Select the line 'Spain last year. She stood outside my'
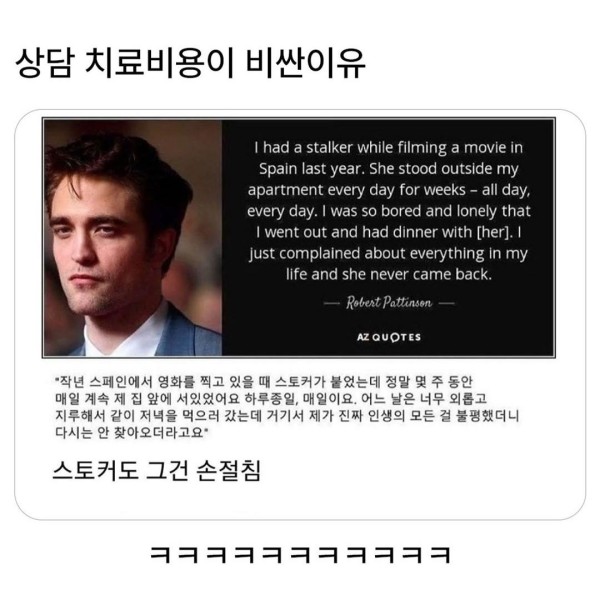The height and width of the screenshot is (600, 600). (389, 169)
